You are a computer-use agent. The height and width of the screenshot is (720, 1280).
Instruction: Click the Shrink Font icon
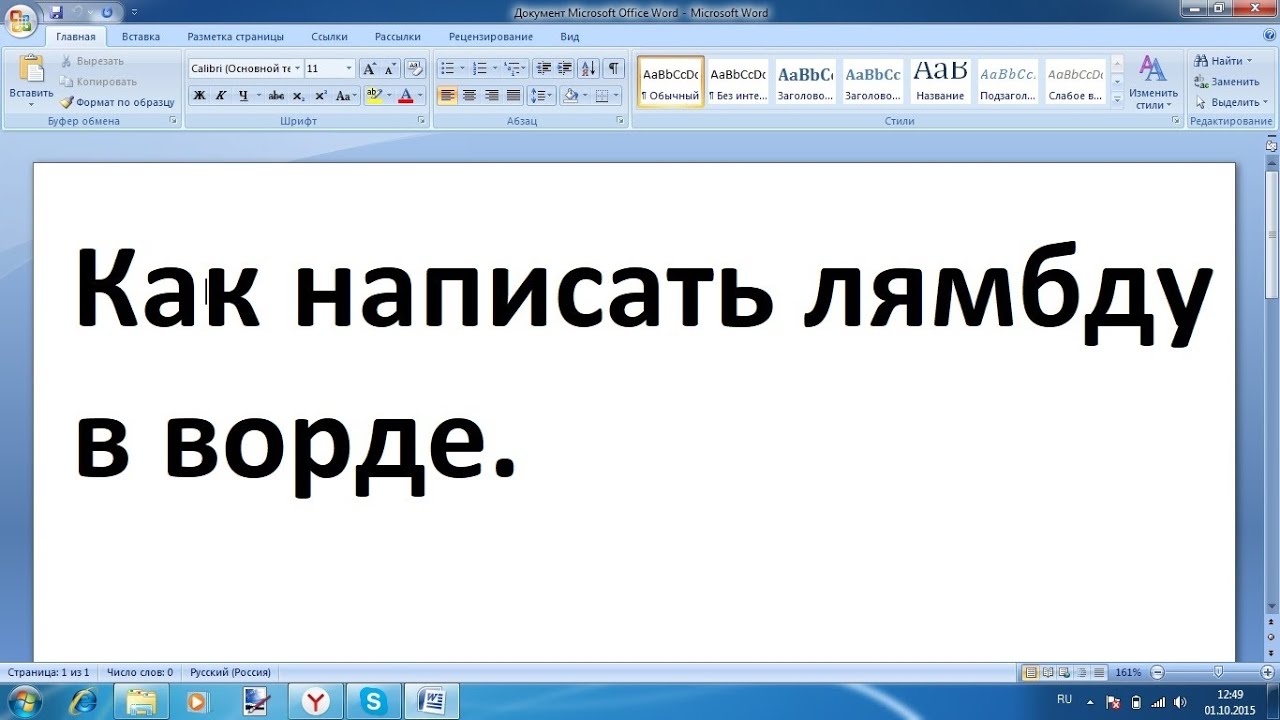390,68
